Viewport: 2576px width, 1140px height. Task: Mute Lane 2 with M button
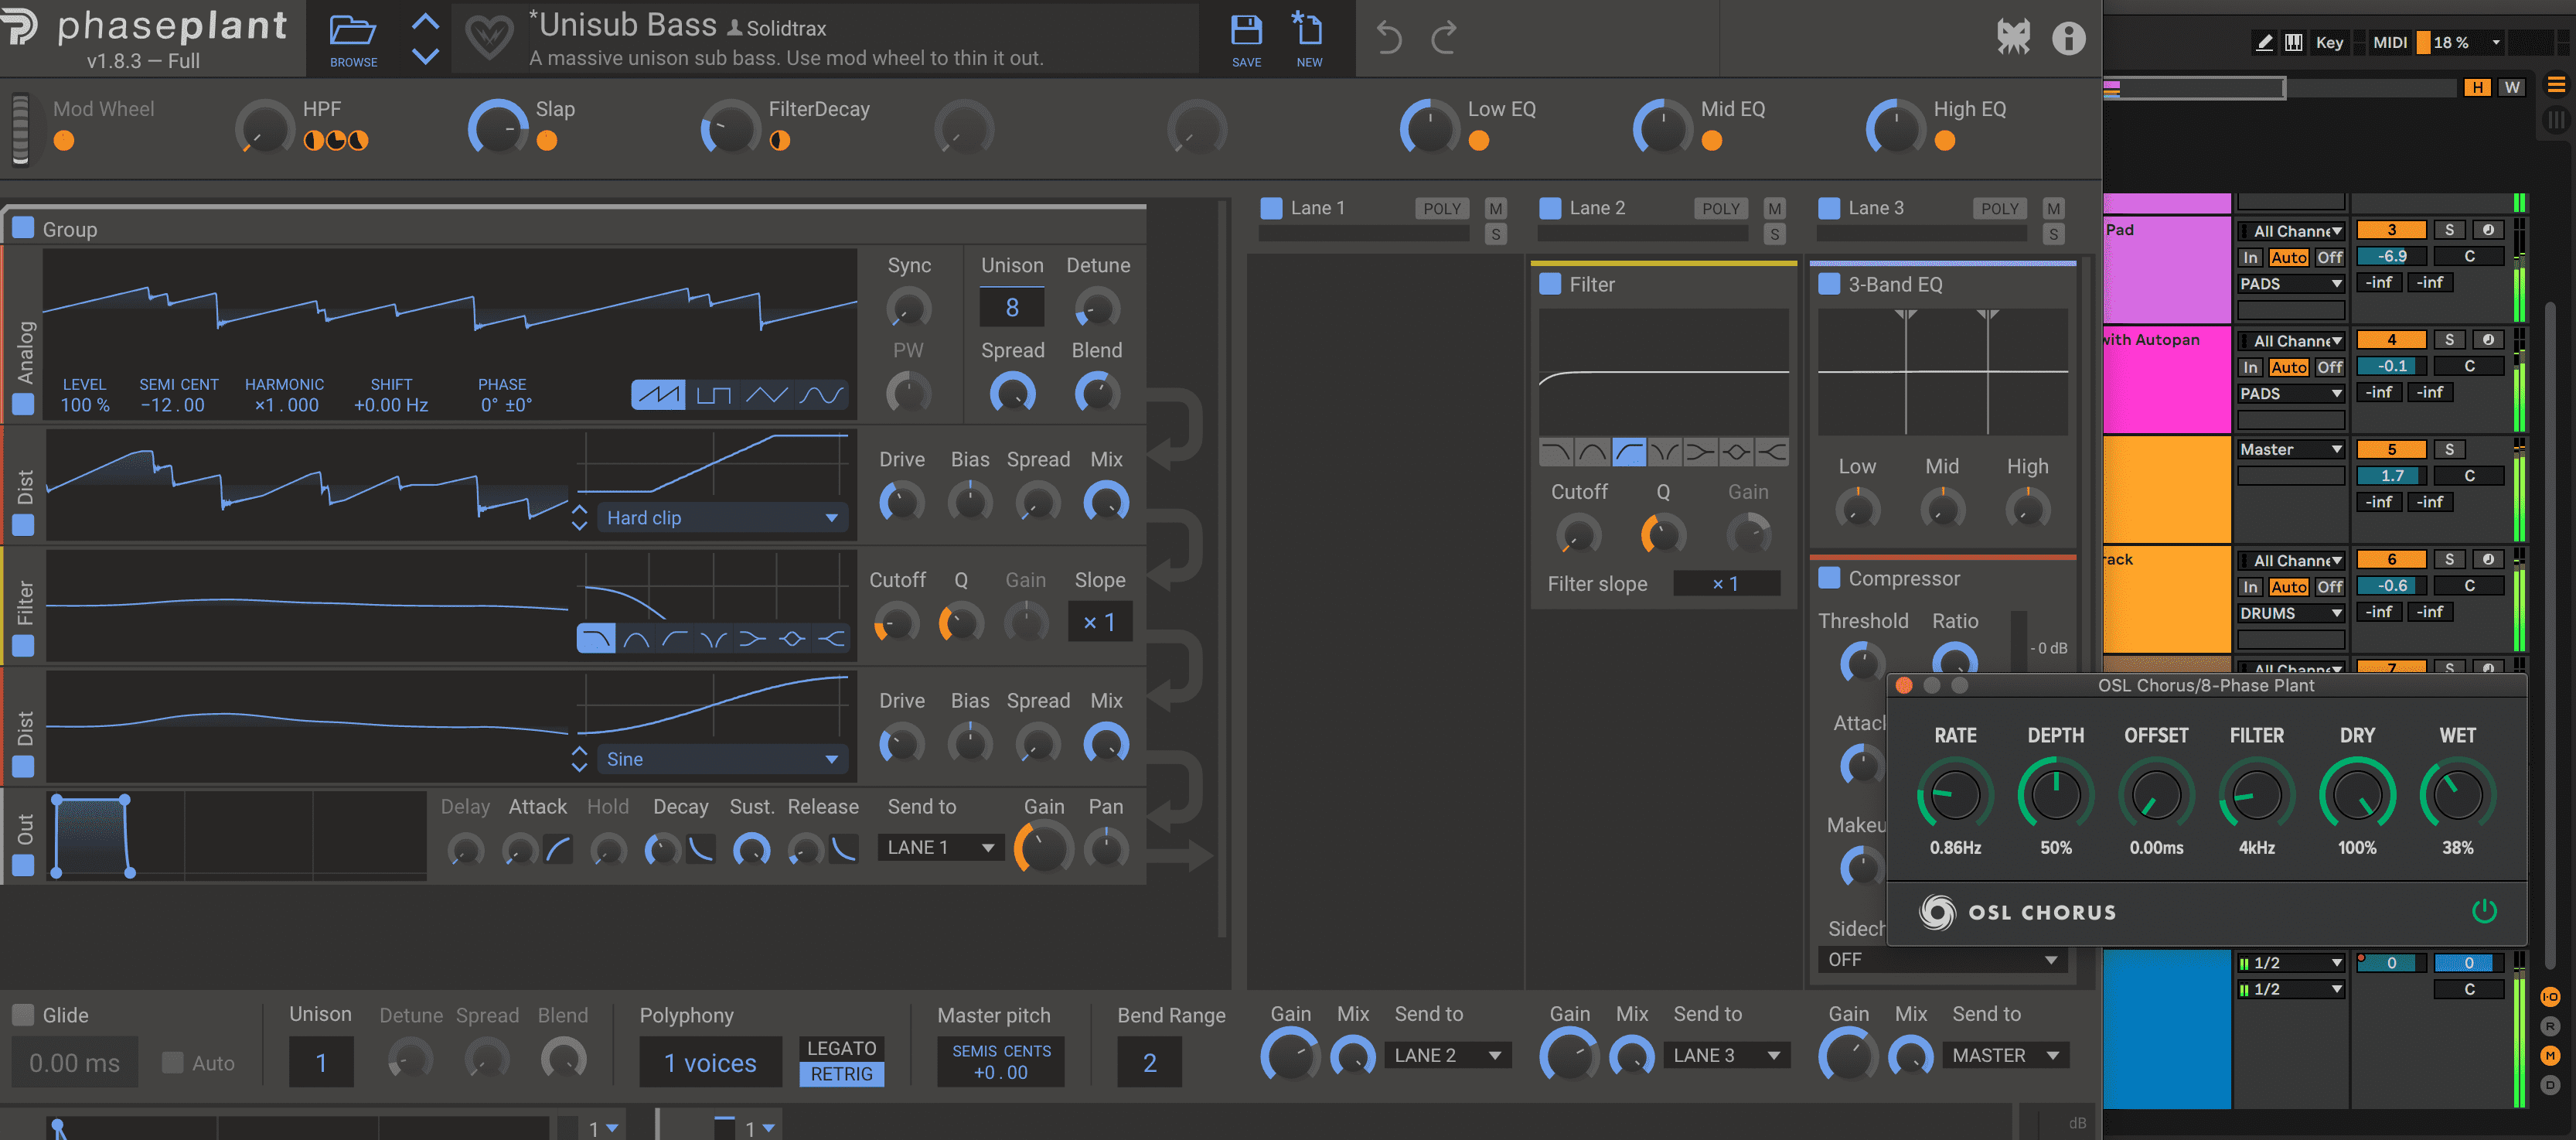1774,208
